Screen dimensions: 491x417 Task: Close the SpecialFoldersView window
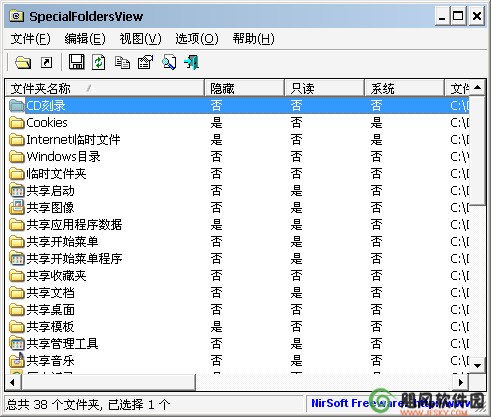coord(477,16)
